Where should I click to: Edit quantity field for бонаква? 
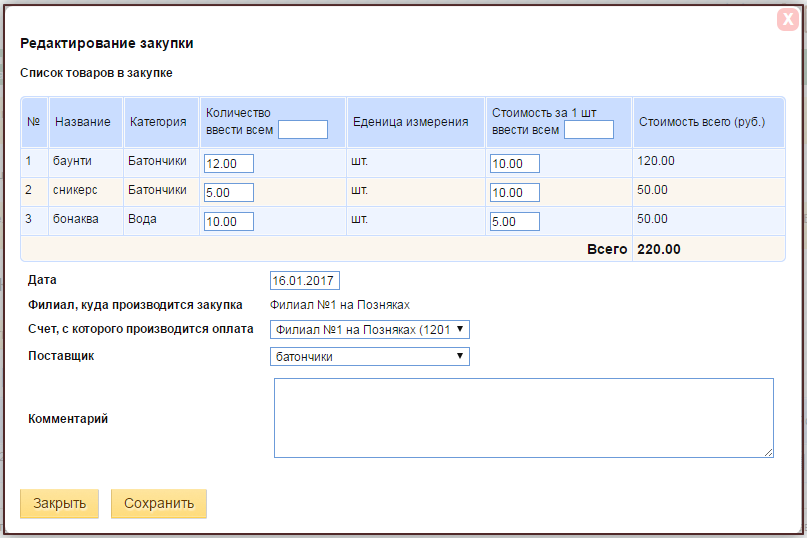pos(229,221)
